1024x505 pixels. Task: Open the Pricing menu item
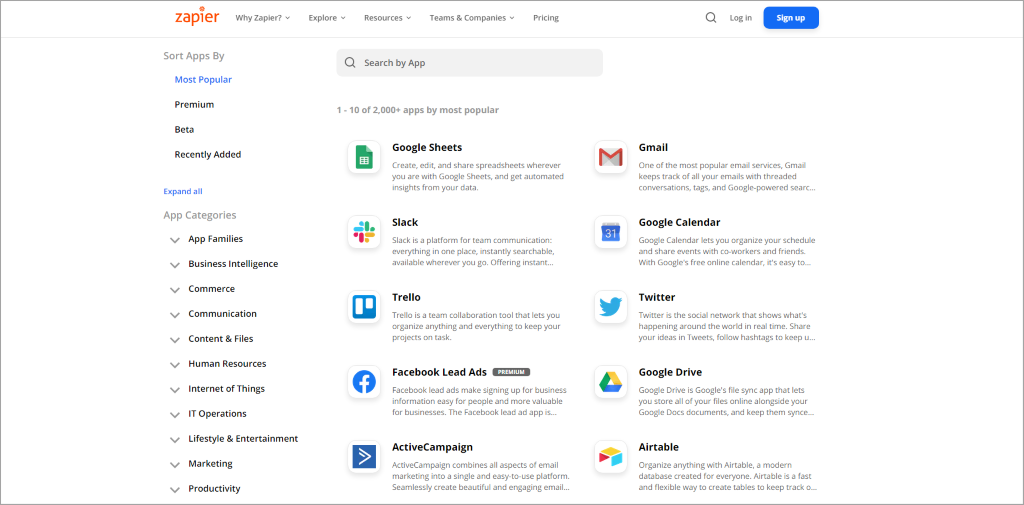tap(546, 18)
